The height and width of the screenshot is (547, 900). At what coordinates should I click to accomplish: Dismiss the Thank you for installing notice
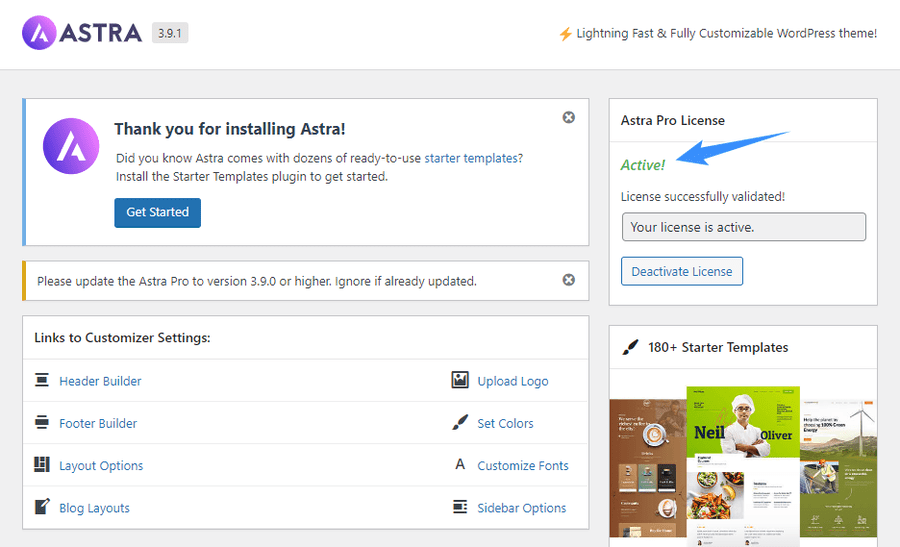[568, 118]
